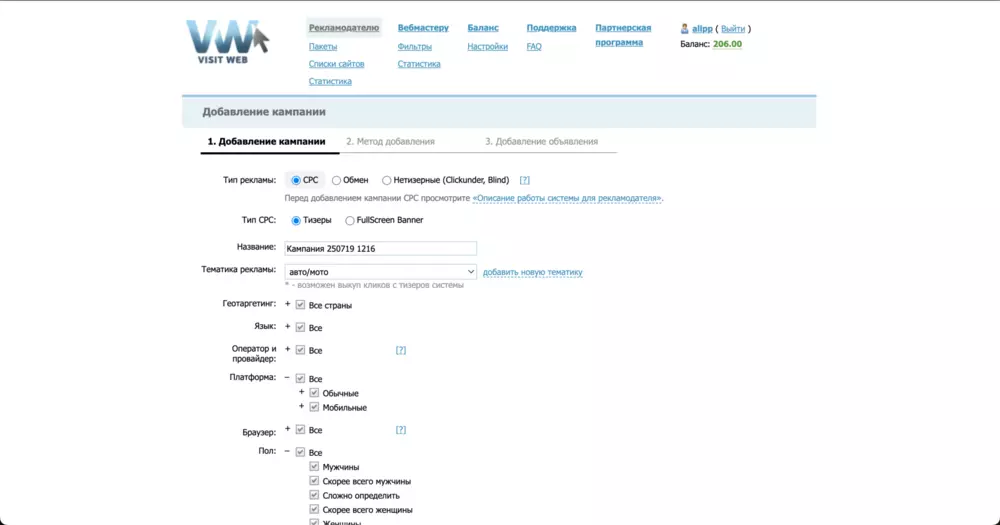Expand the Обычные platform subtree
Viewport: 1000px width, 525px height.
(302, 392)
